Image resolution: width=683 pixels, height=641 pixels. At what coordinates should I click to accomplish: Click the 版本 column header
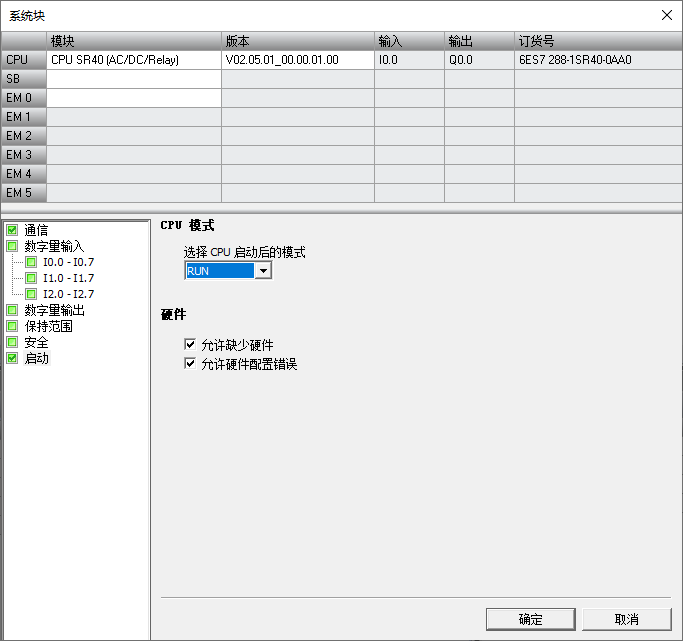click(298, 41)
